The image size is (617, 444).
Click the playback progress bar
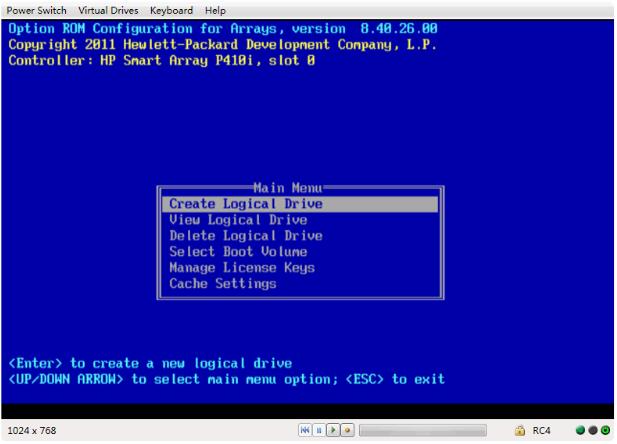(x=423, y=430)
